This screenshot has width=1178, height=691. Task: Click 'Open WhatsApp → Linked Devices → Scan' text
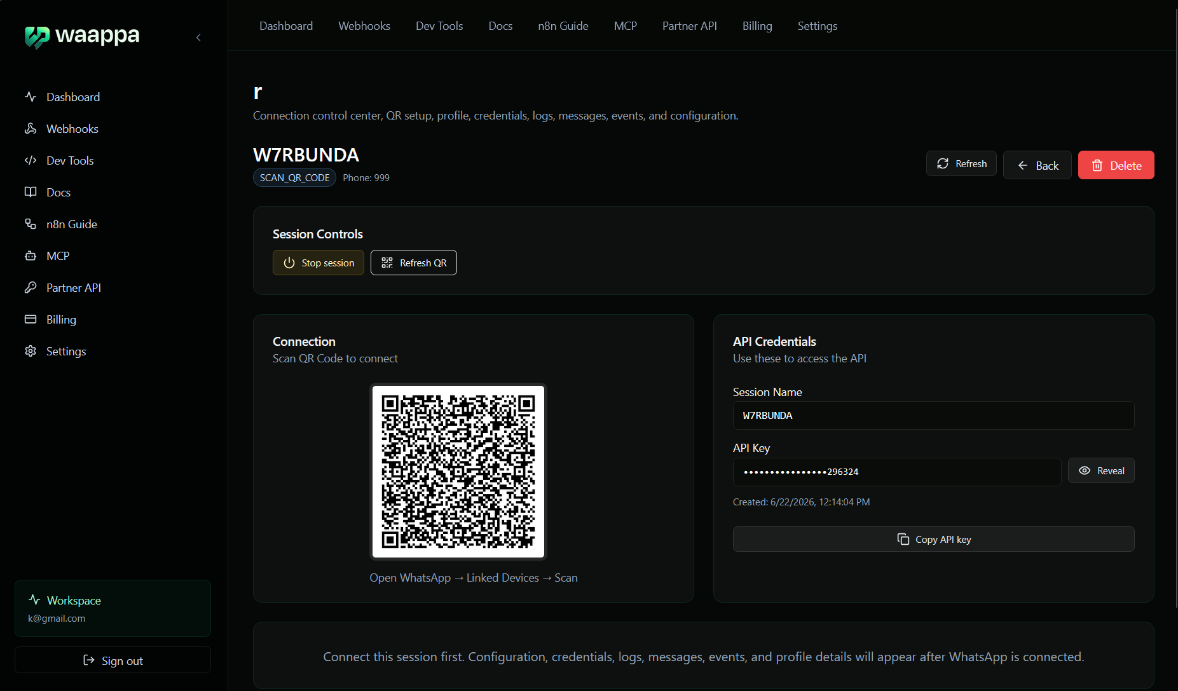(x=473, y=578)
